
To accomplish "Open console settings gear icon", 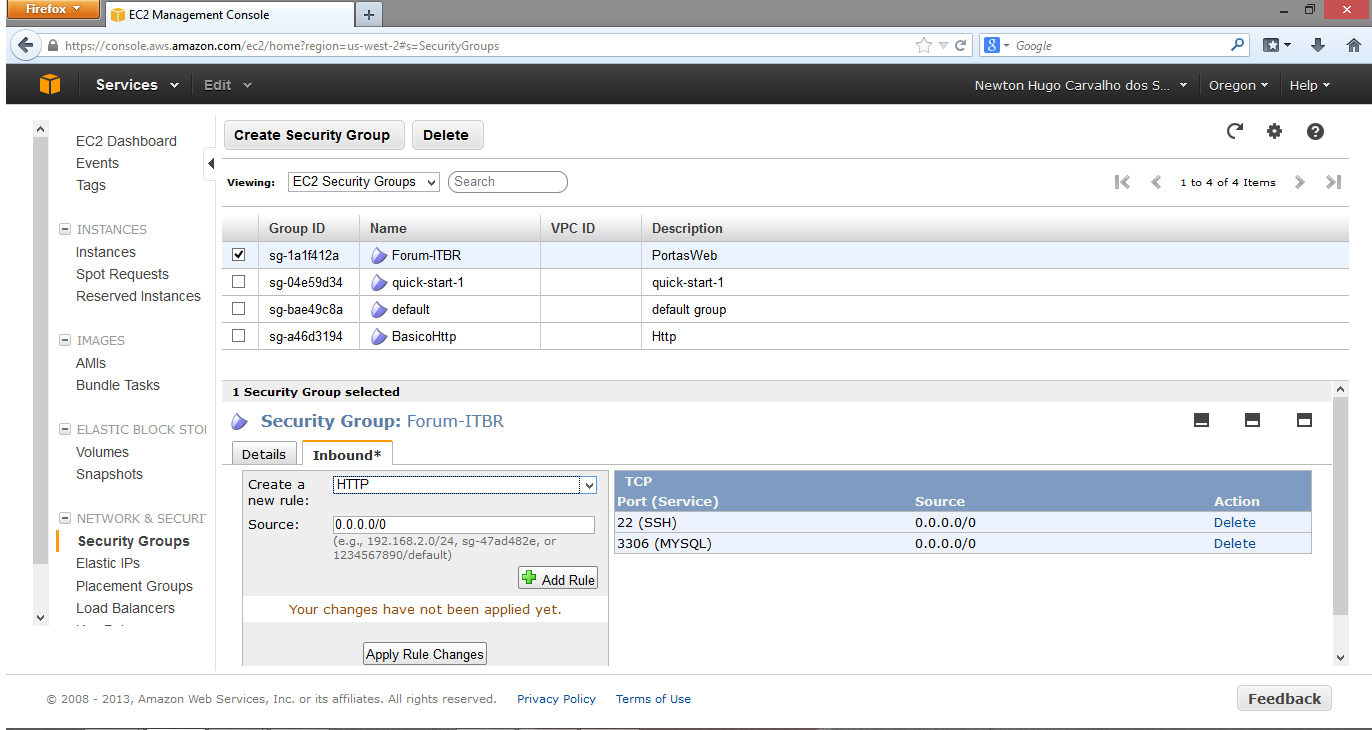I will (1274, 131).
